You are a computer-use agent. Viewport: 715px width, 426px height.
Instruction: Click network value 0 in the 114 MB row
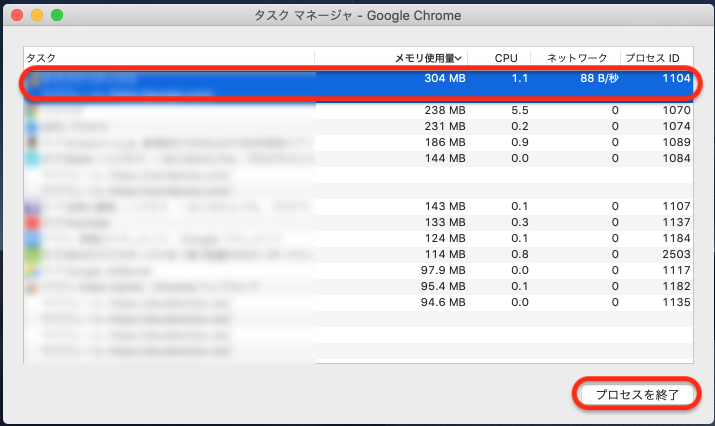click(615, 254)
